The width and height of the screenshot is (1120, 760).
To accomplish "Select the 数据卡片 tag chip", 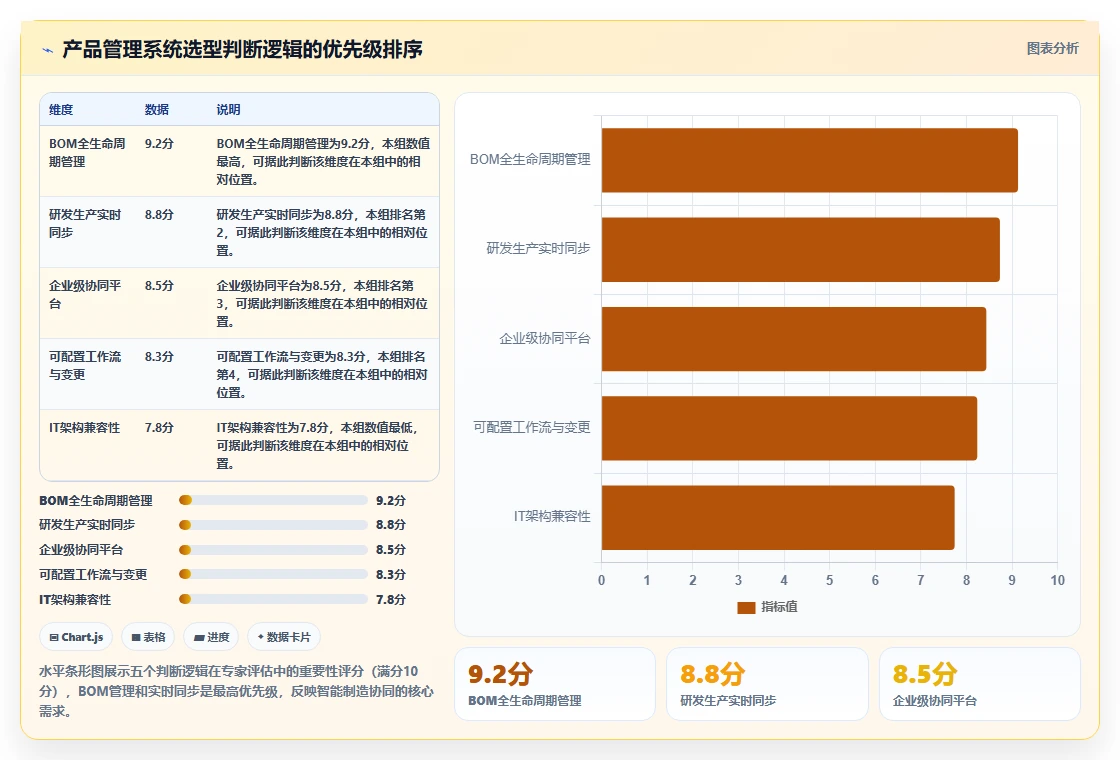I will (x=284, y=637).
